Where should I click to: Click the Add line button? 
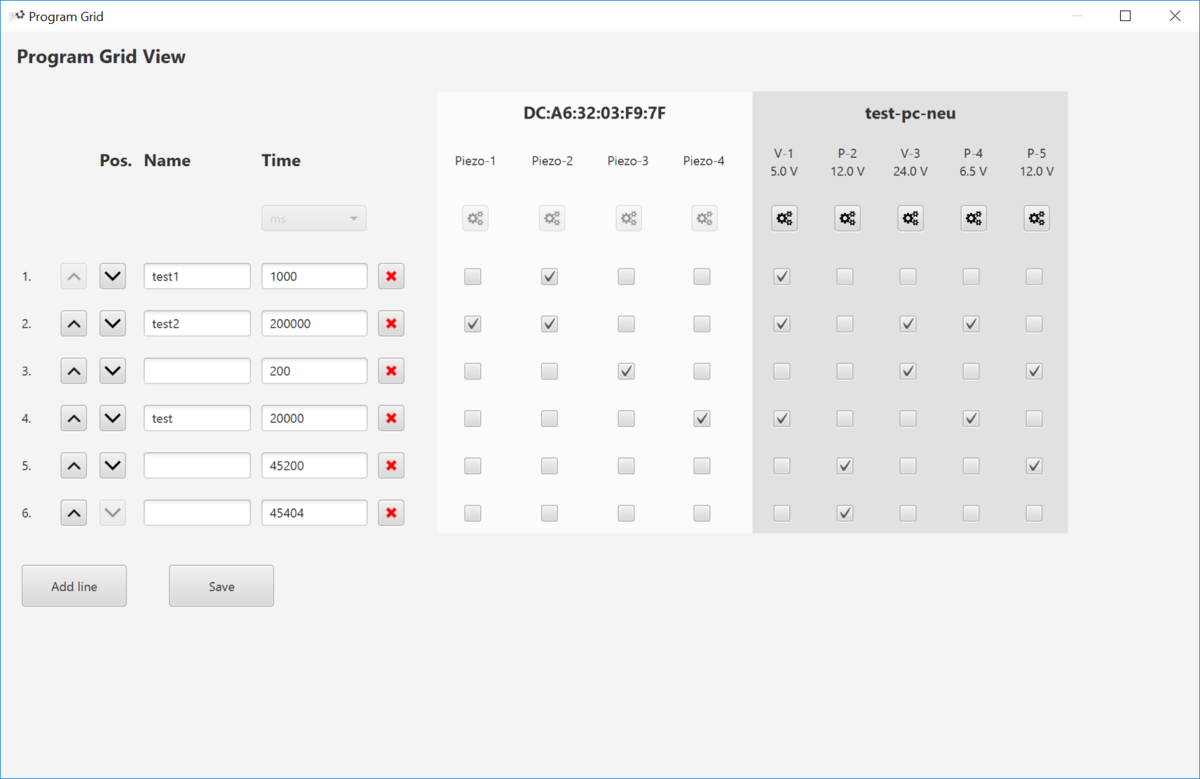click(73, 585)
